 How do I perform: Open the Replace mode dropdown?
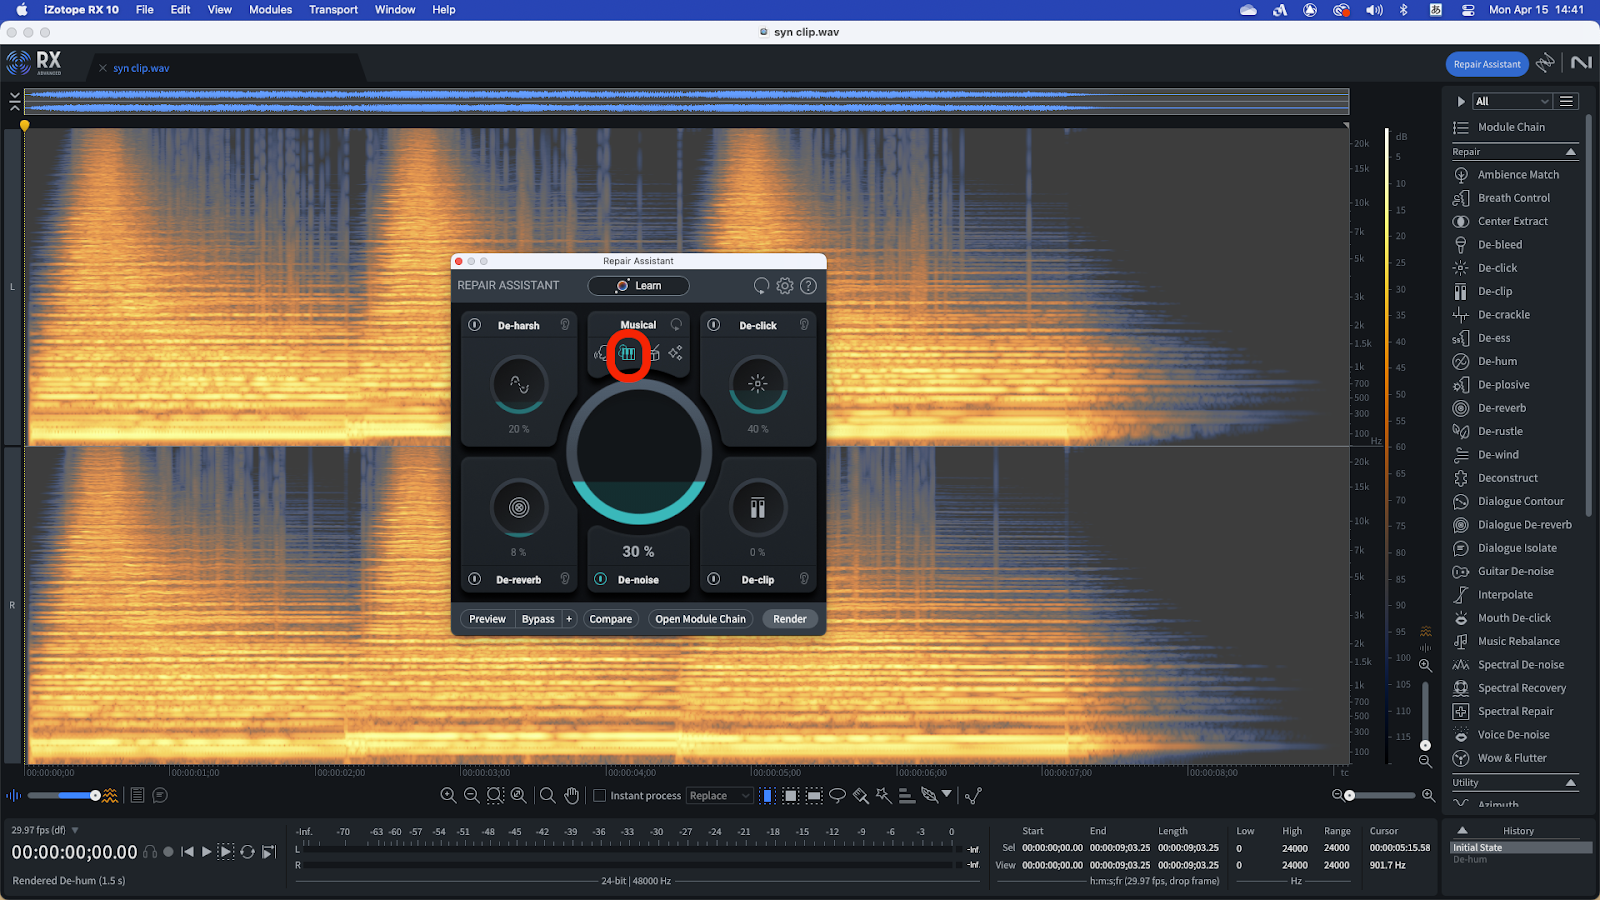point(719,796)
